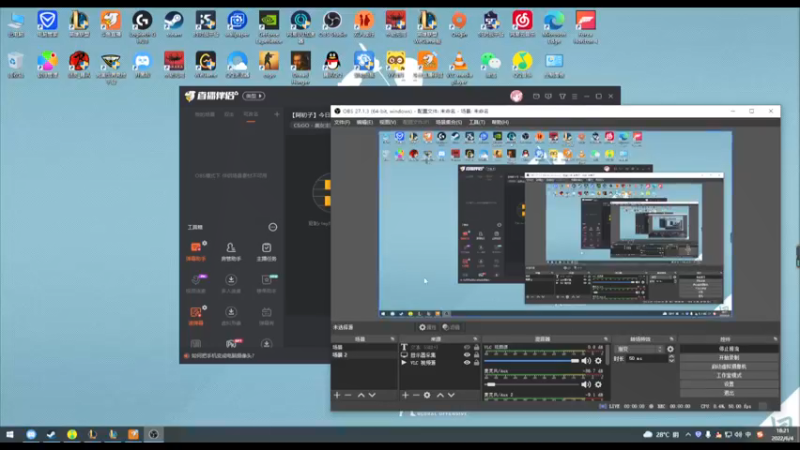Open OBS Studio desktop shortcut
The image size is (800, 450).
(x=332, y=24)
